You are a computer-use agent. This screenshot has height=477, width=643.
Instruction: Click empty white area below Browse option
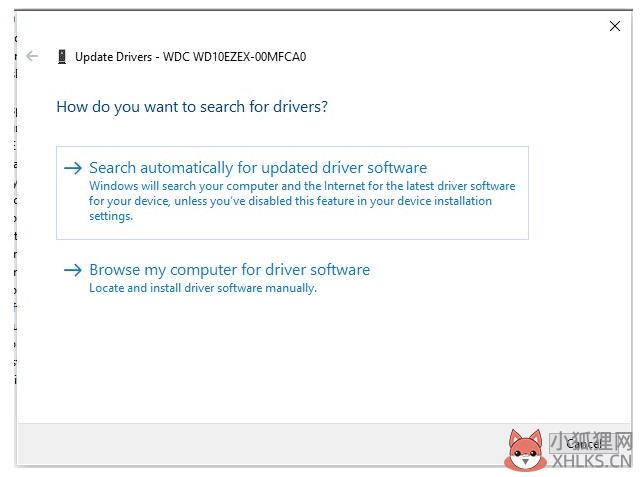click(x=300, y=360)
